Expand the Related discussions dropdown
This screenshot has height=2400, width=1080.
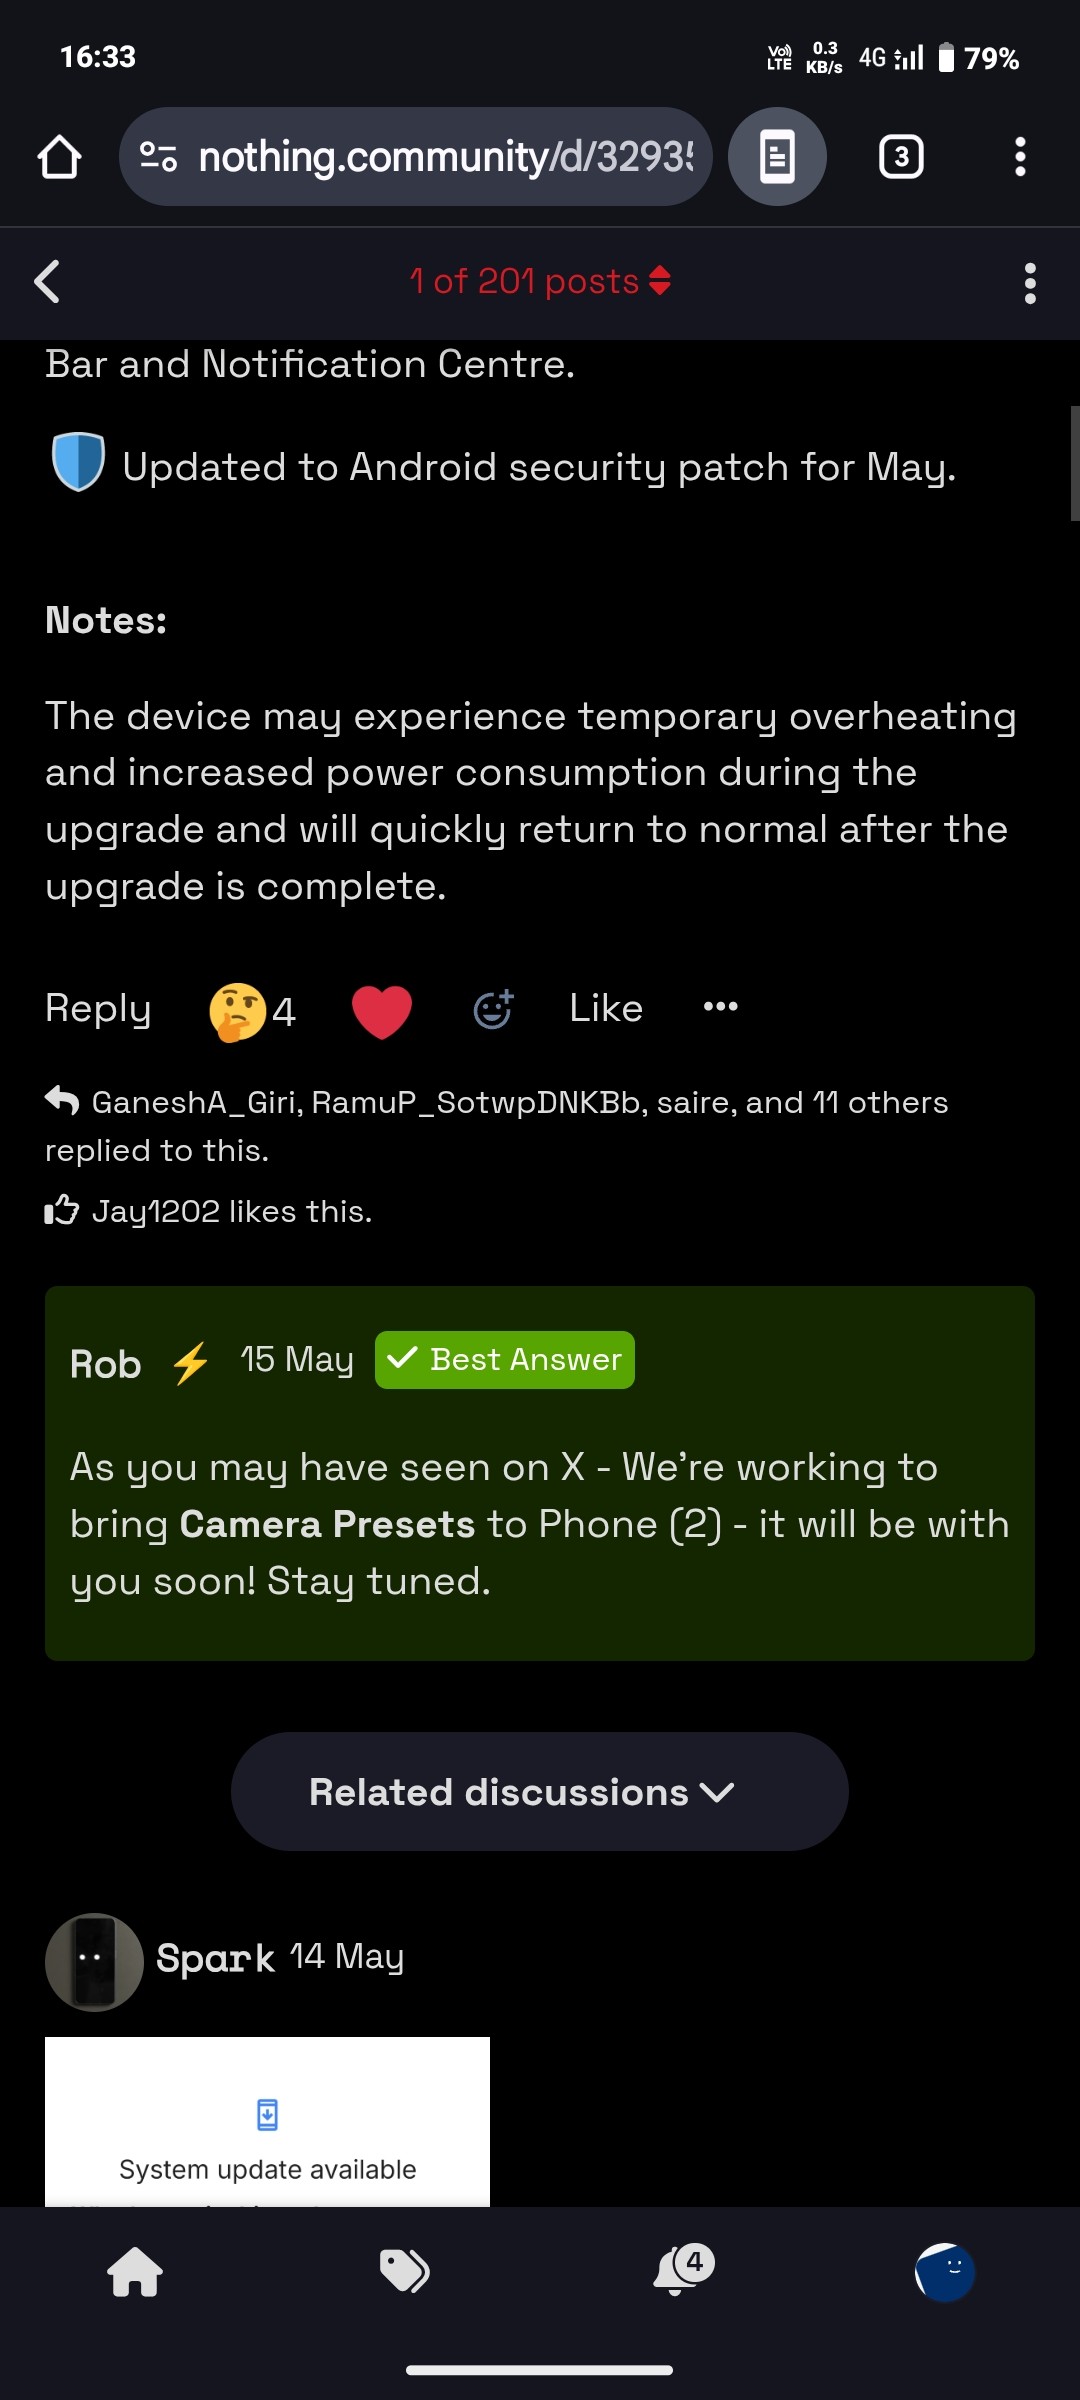tap(540, 1791)
